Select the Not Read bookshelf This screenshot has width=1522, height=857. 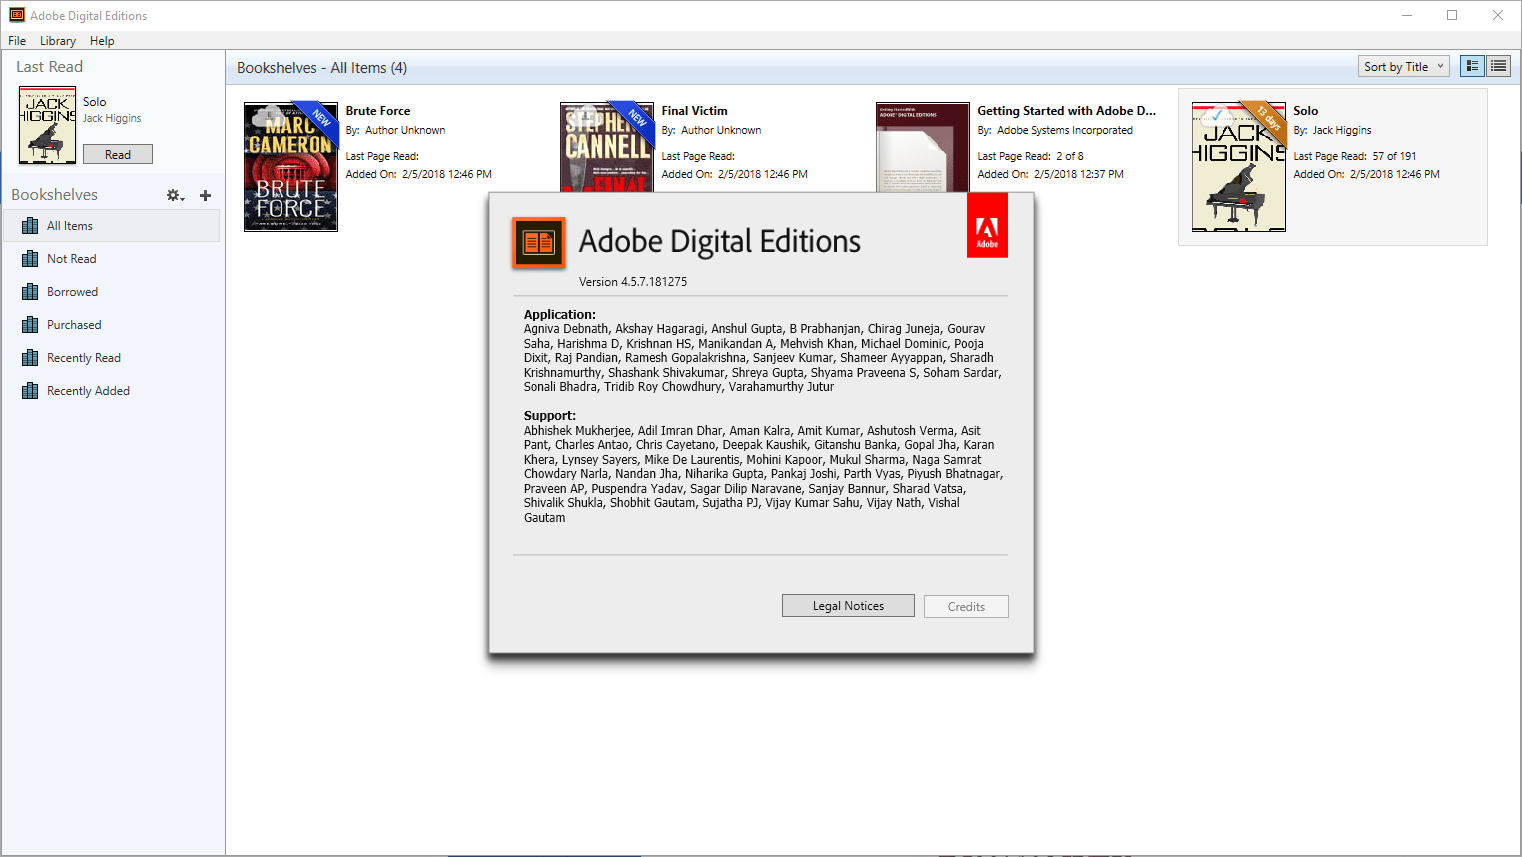click(x=111, y=259)
